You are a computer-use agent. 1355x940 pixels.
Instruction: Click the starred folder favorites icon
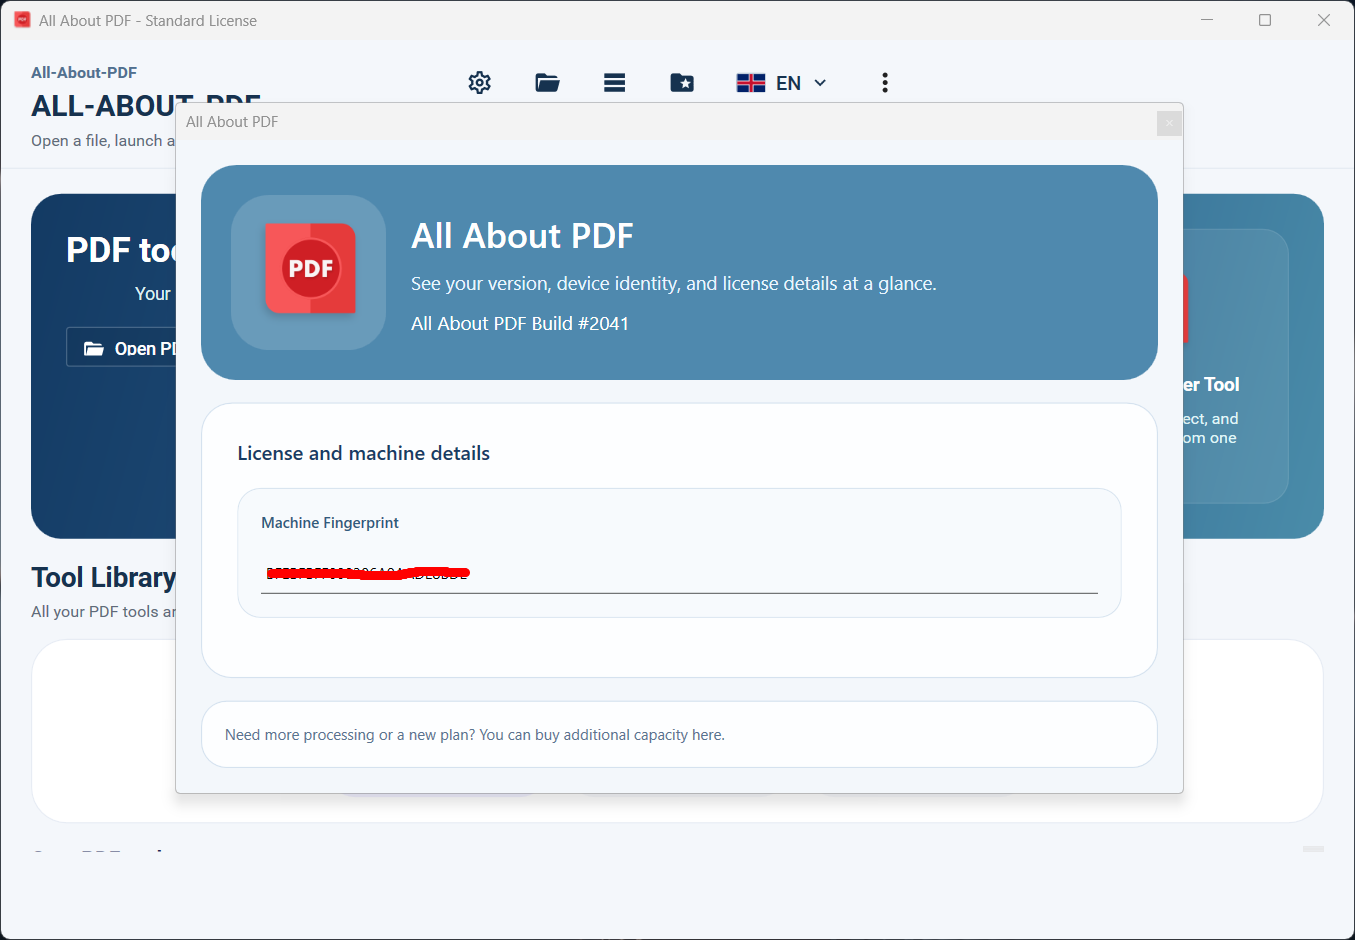point(682,83)
